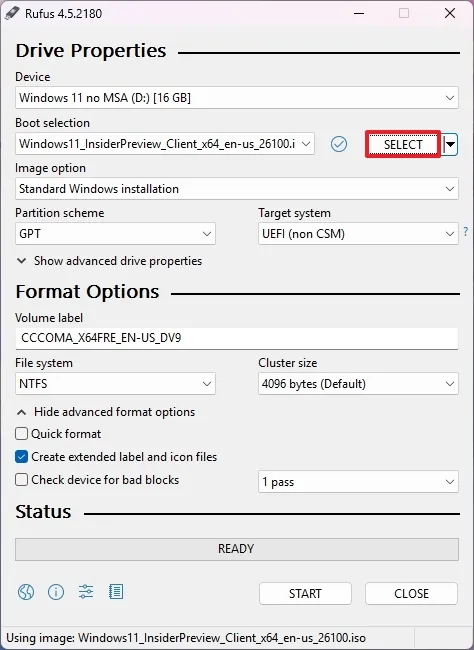Click the Status heading
Screen dimensions: 474x650
pyautogui.click(x=43, y=512)
